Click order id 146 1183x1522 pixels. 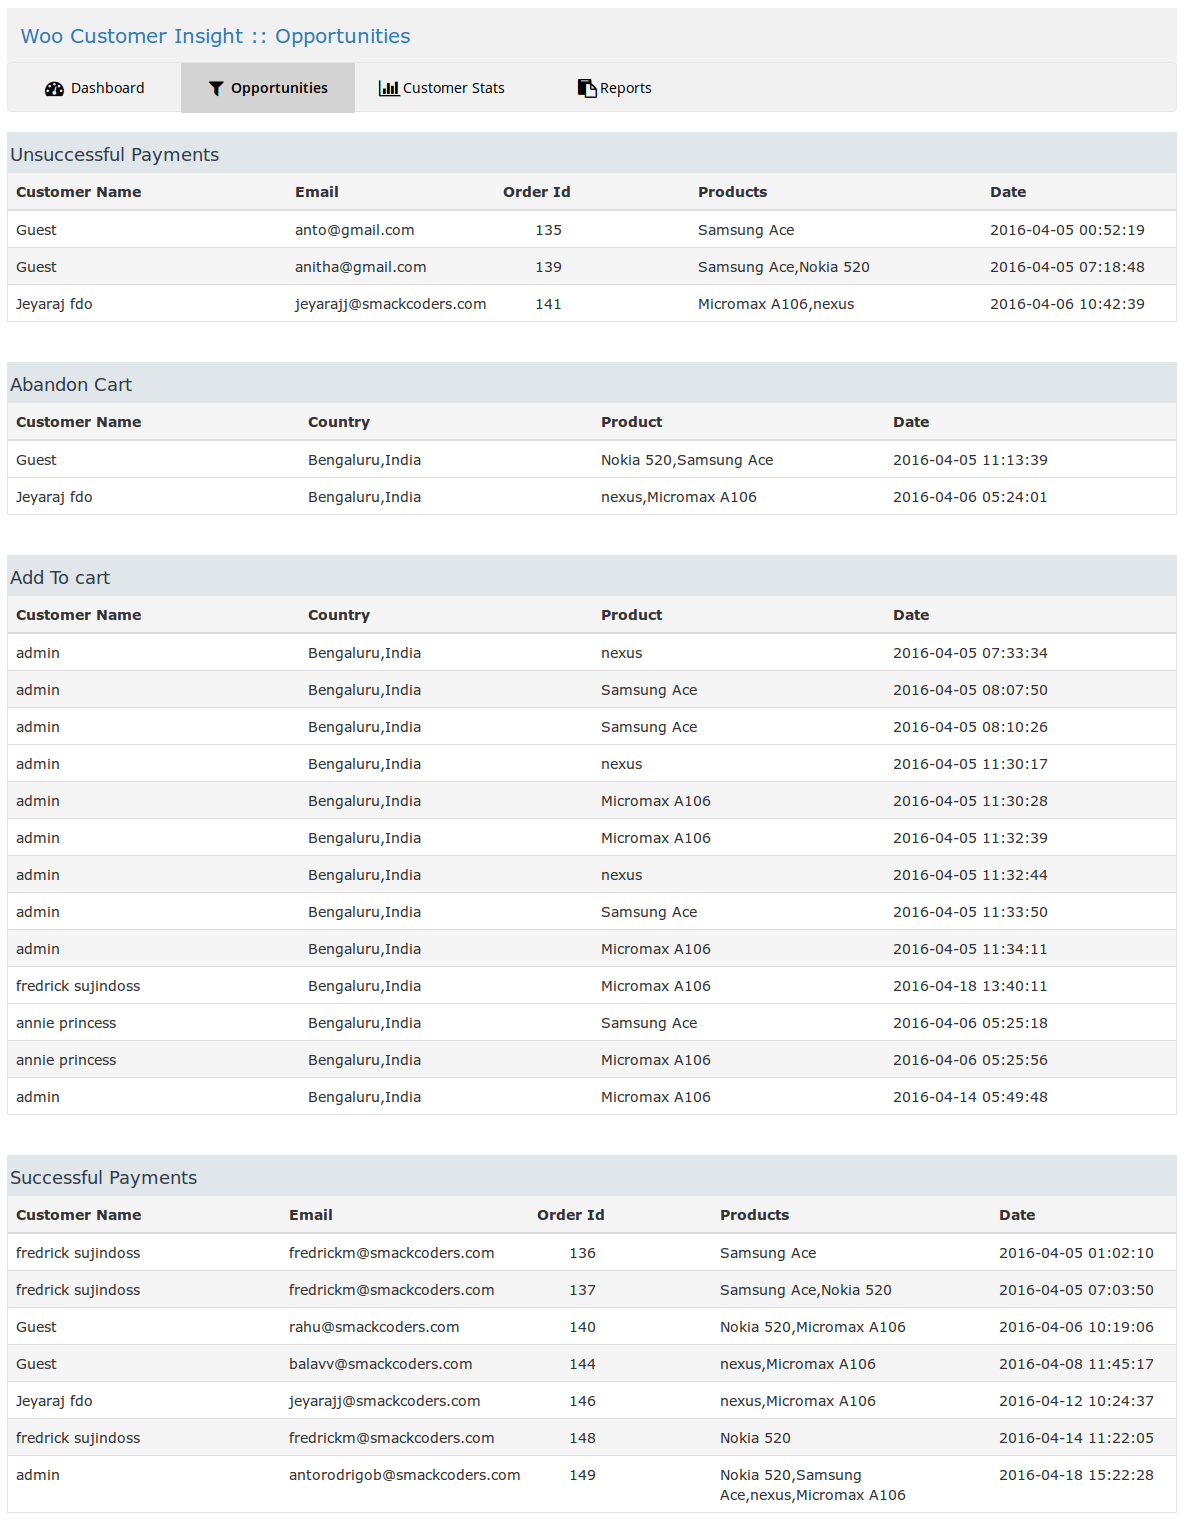[582, 1401]
